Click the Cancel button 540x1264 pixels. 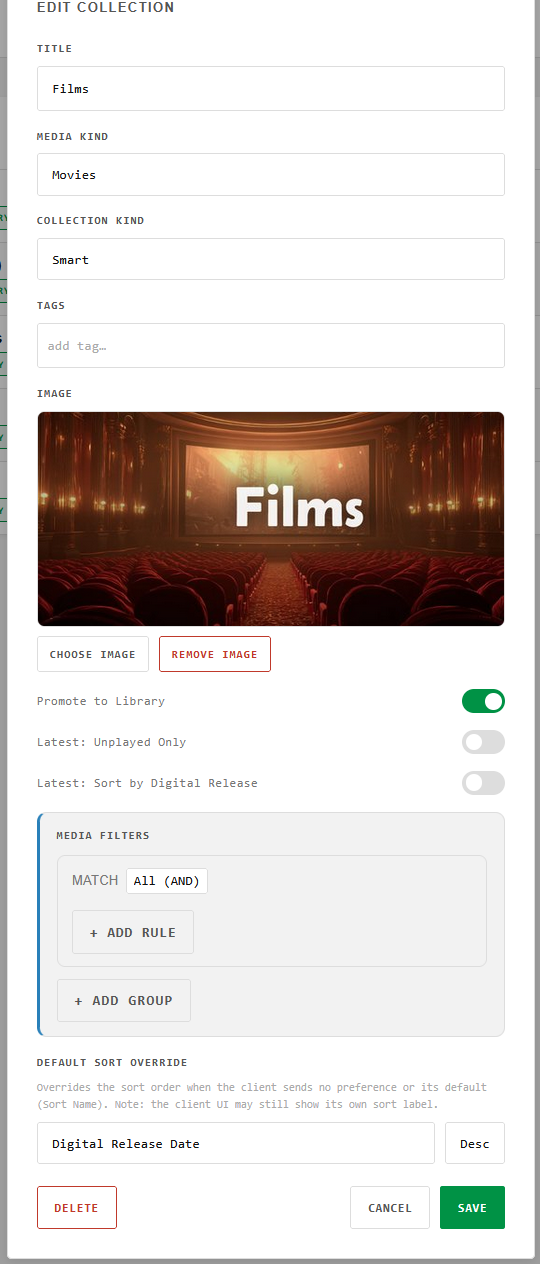pyautogui.click(x=390, y=1207)
